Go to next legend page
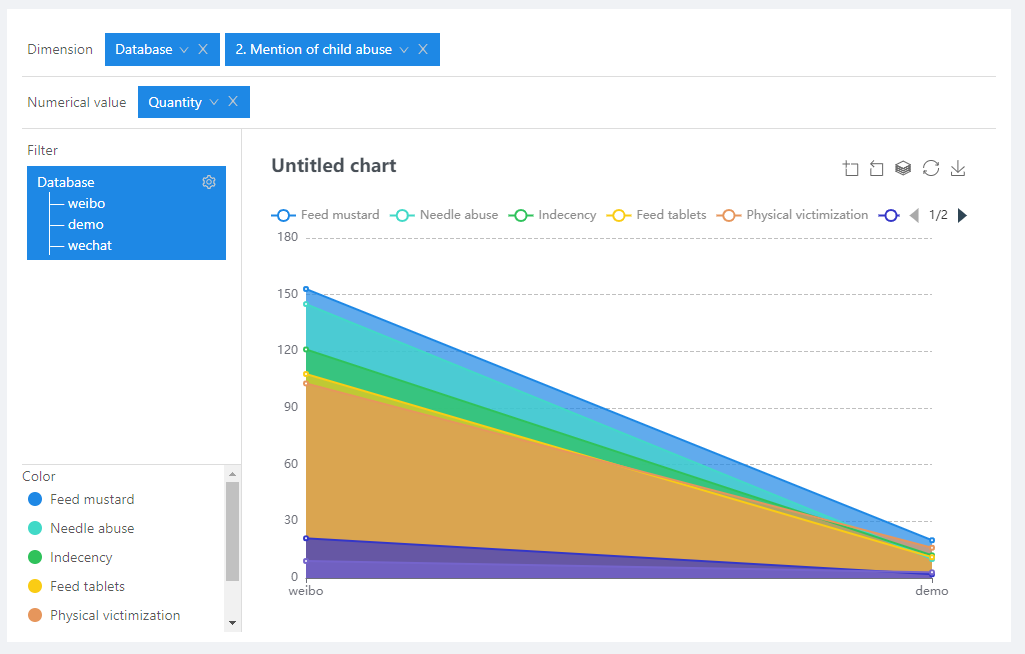The image size is (1025, 654). (962, 215)
